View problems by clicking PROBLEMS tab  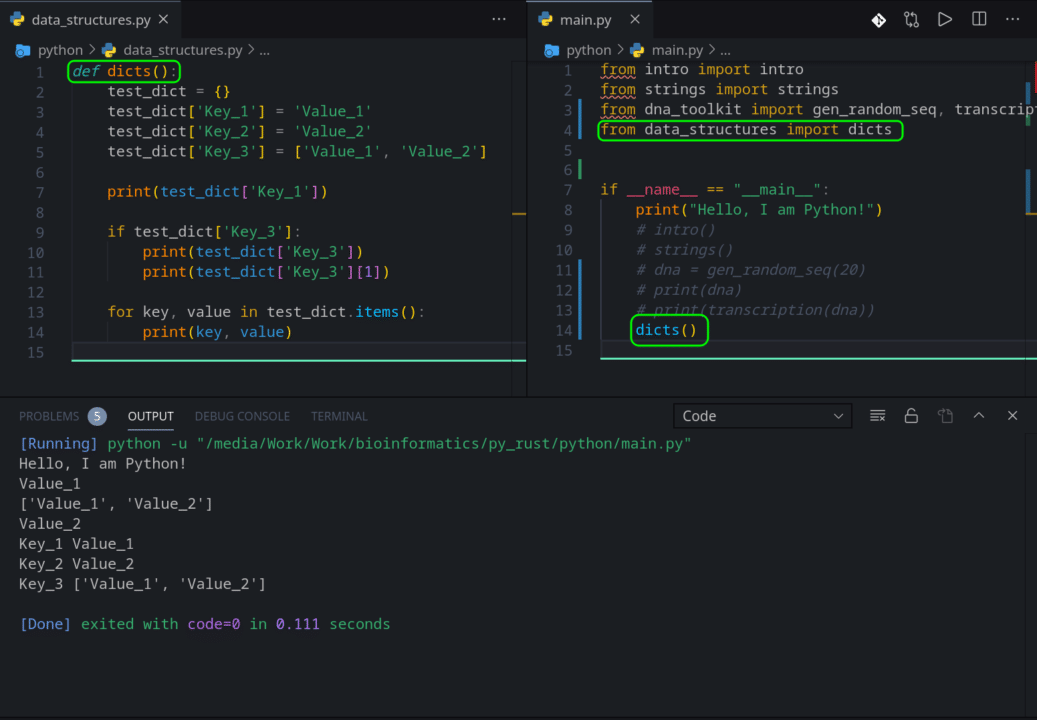[x=48, y=416]
